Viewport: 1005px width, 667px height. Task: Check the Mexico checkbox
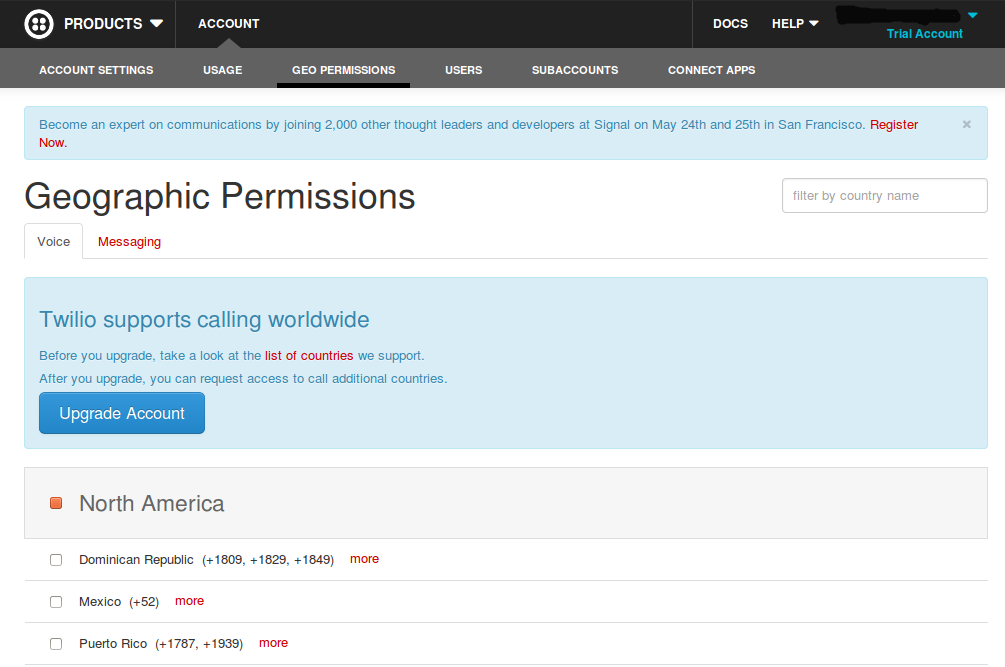[x=56, y=602]
